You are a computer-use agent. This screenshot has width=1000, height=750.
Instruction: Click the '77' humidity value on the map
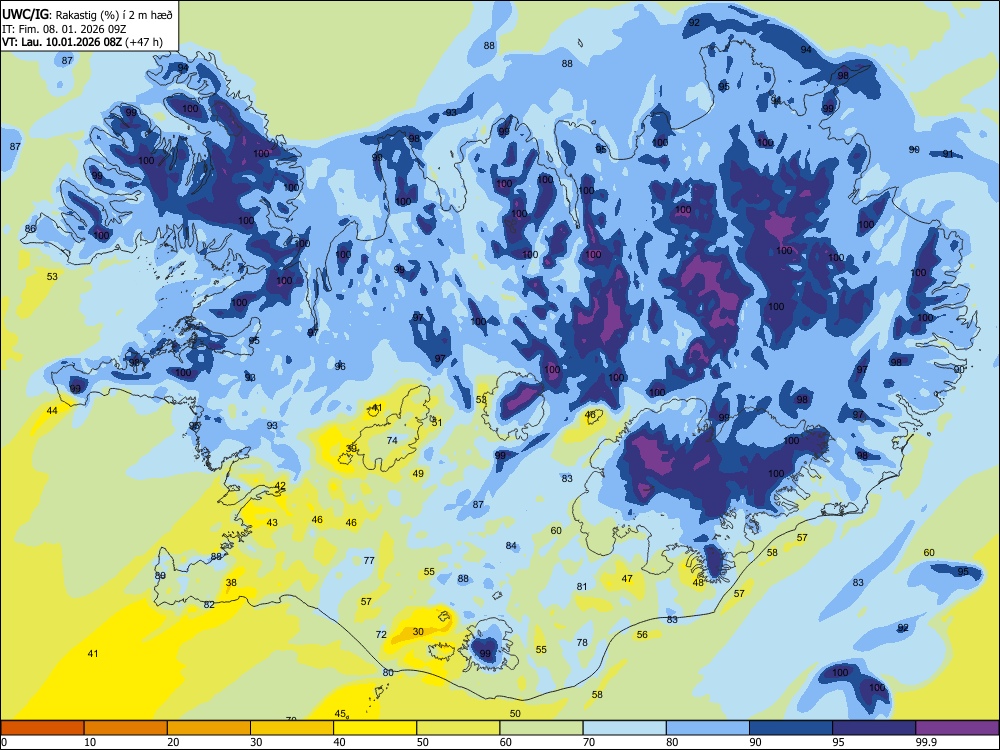click(x=369, y=560)
